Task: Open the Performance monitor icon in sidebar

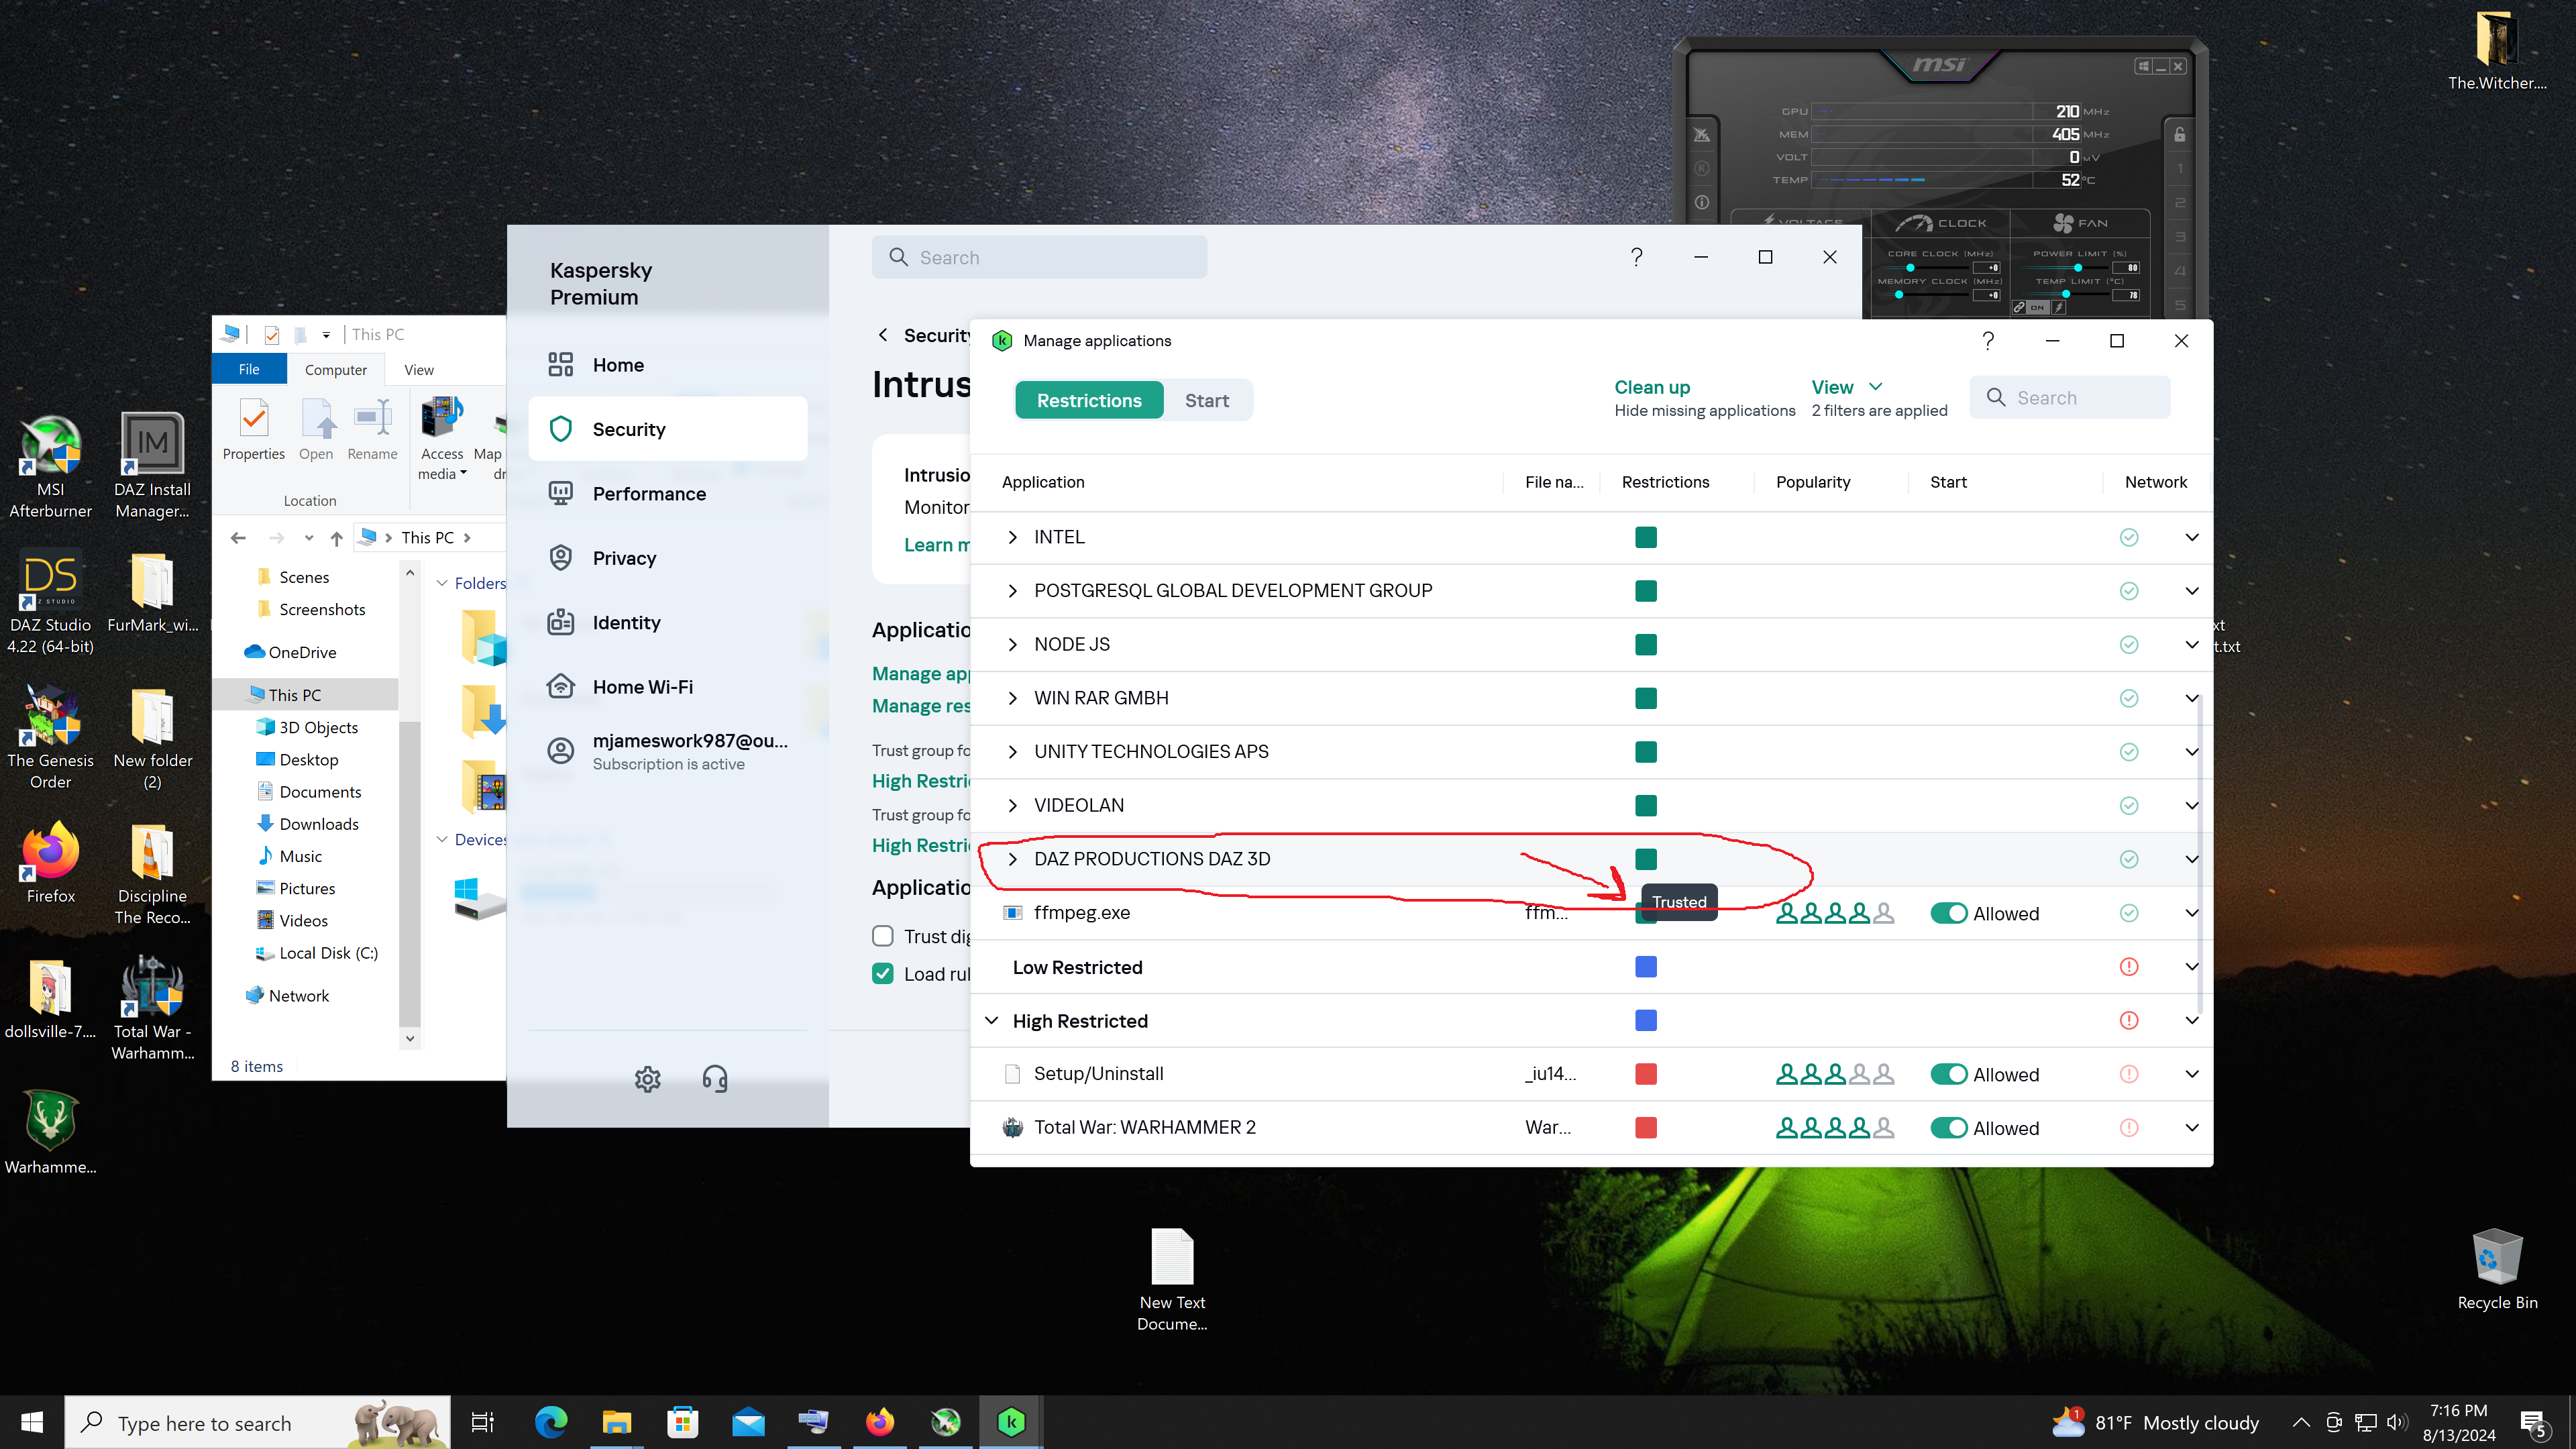Action: point(561,493)
